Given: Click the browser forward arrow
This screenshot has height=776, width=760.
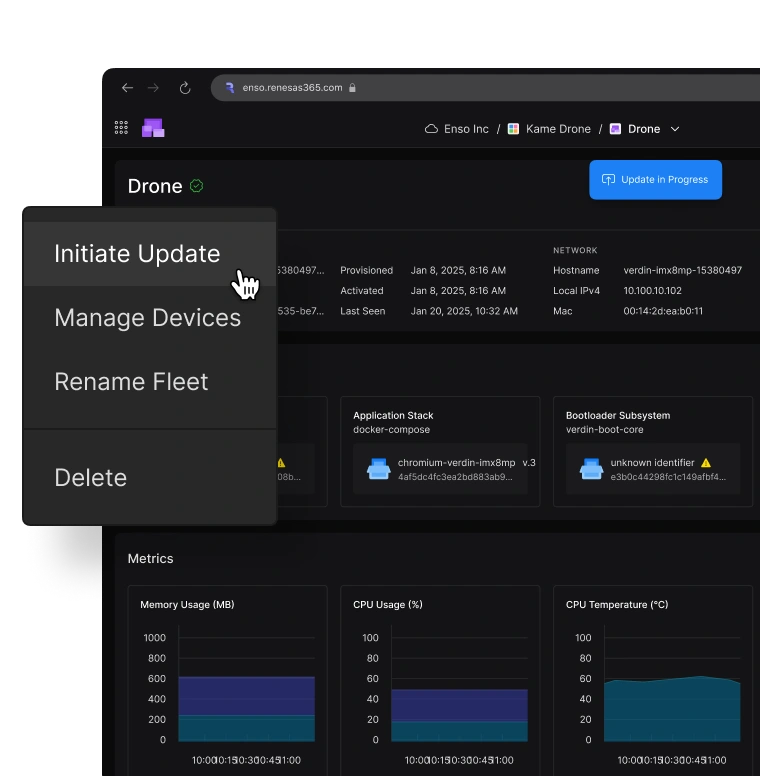Looking at the screenshot, I should [x=154, y=88].
